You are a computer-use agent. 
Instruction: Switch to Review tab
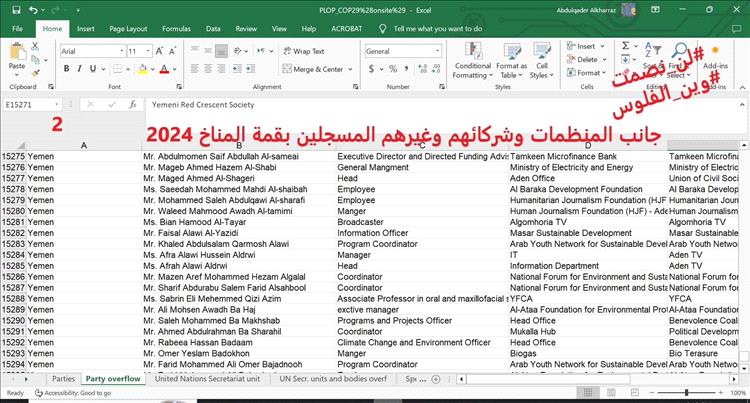point(246,29)
